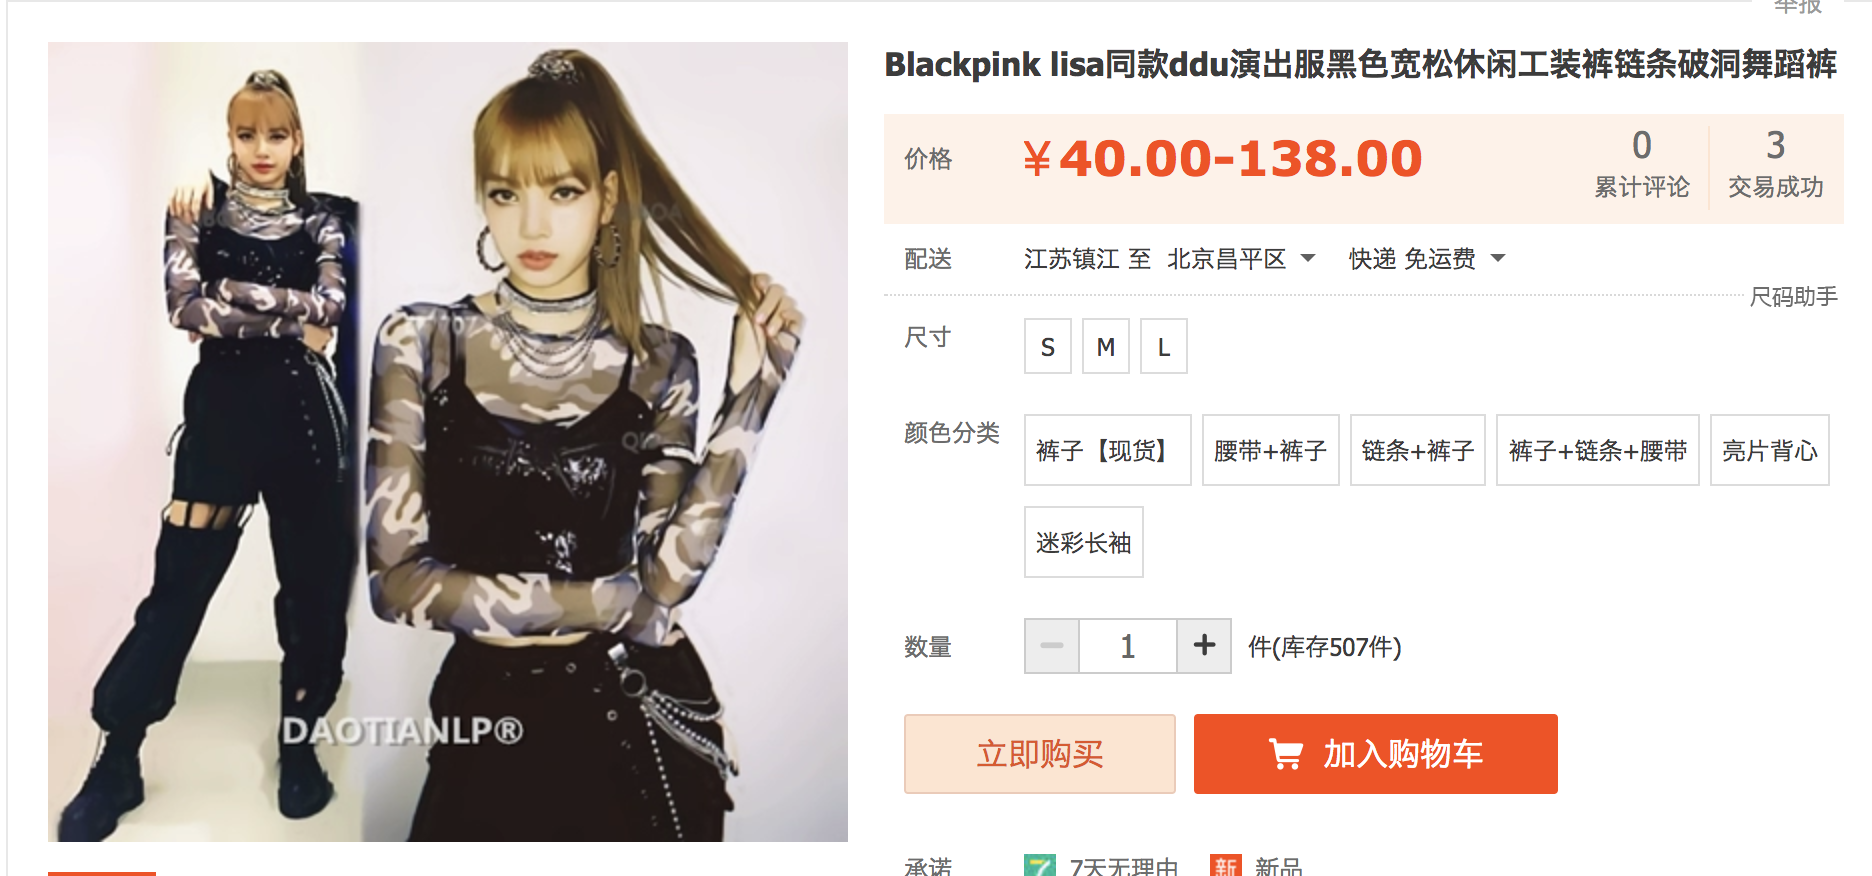Choose 腰带+裤子 variant
Image resolution: width=1872 pixels, height=876 pixels.
coord(1271,450)
